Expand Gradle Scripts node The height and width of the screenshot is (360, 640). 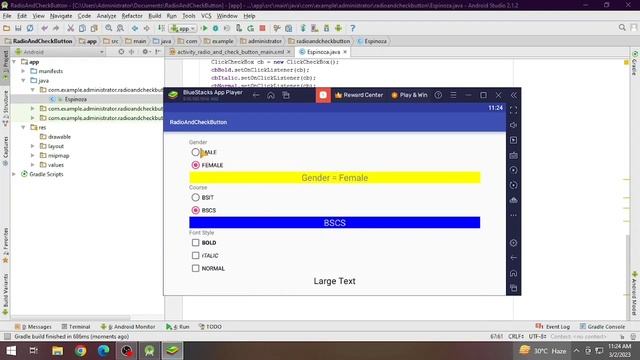point(14,174)
